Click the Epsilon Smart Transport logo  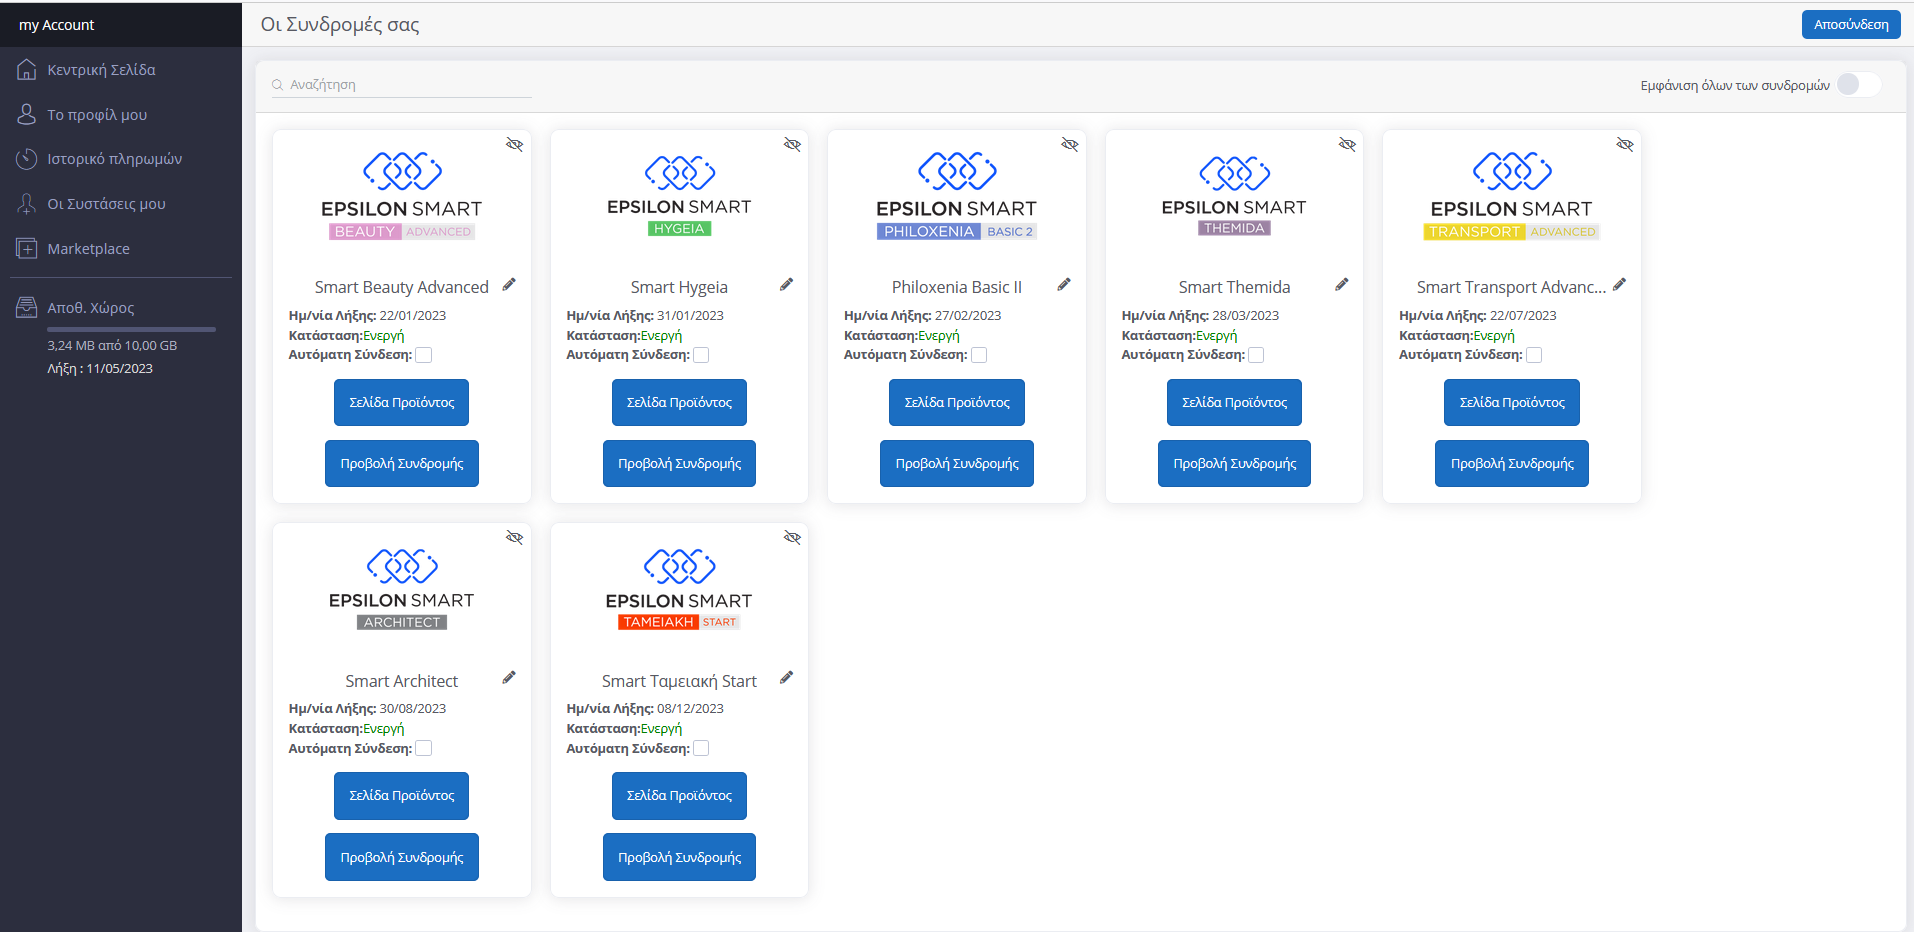1512,196
